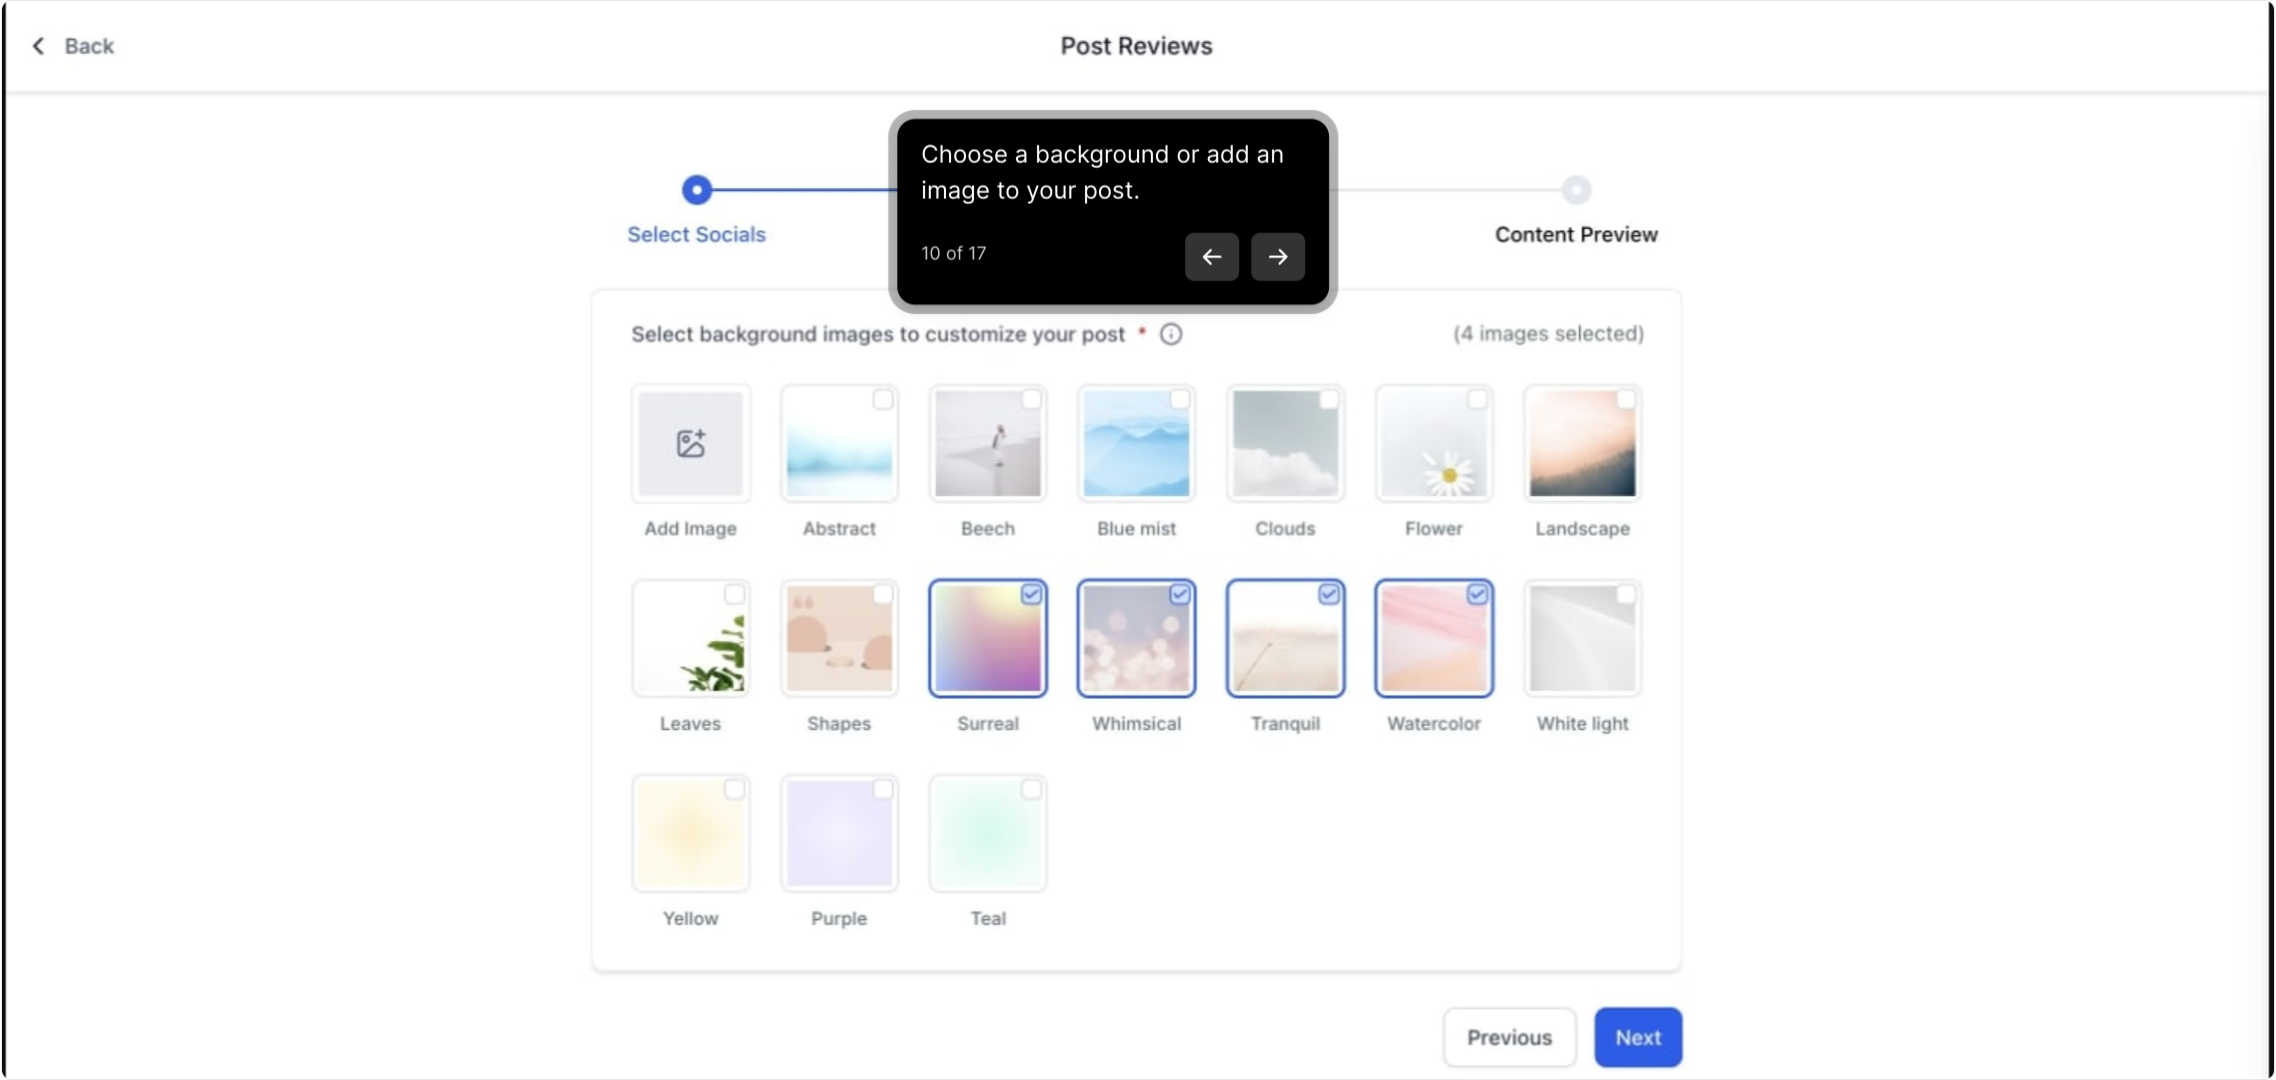Select the Landscape background thumbnail

(1583, 443)
